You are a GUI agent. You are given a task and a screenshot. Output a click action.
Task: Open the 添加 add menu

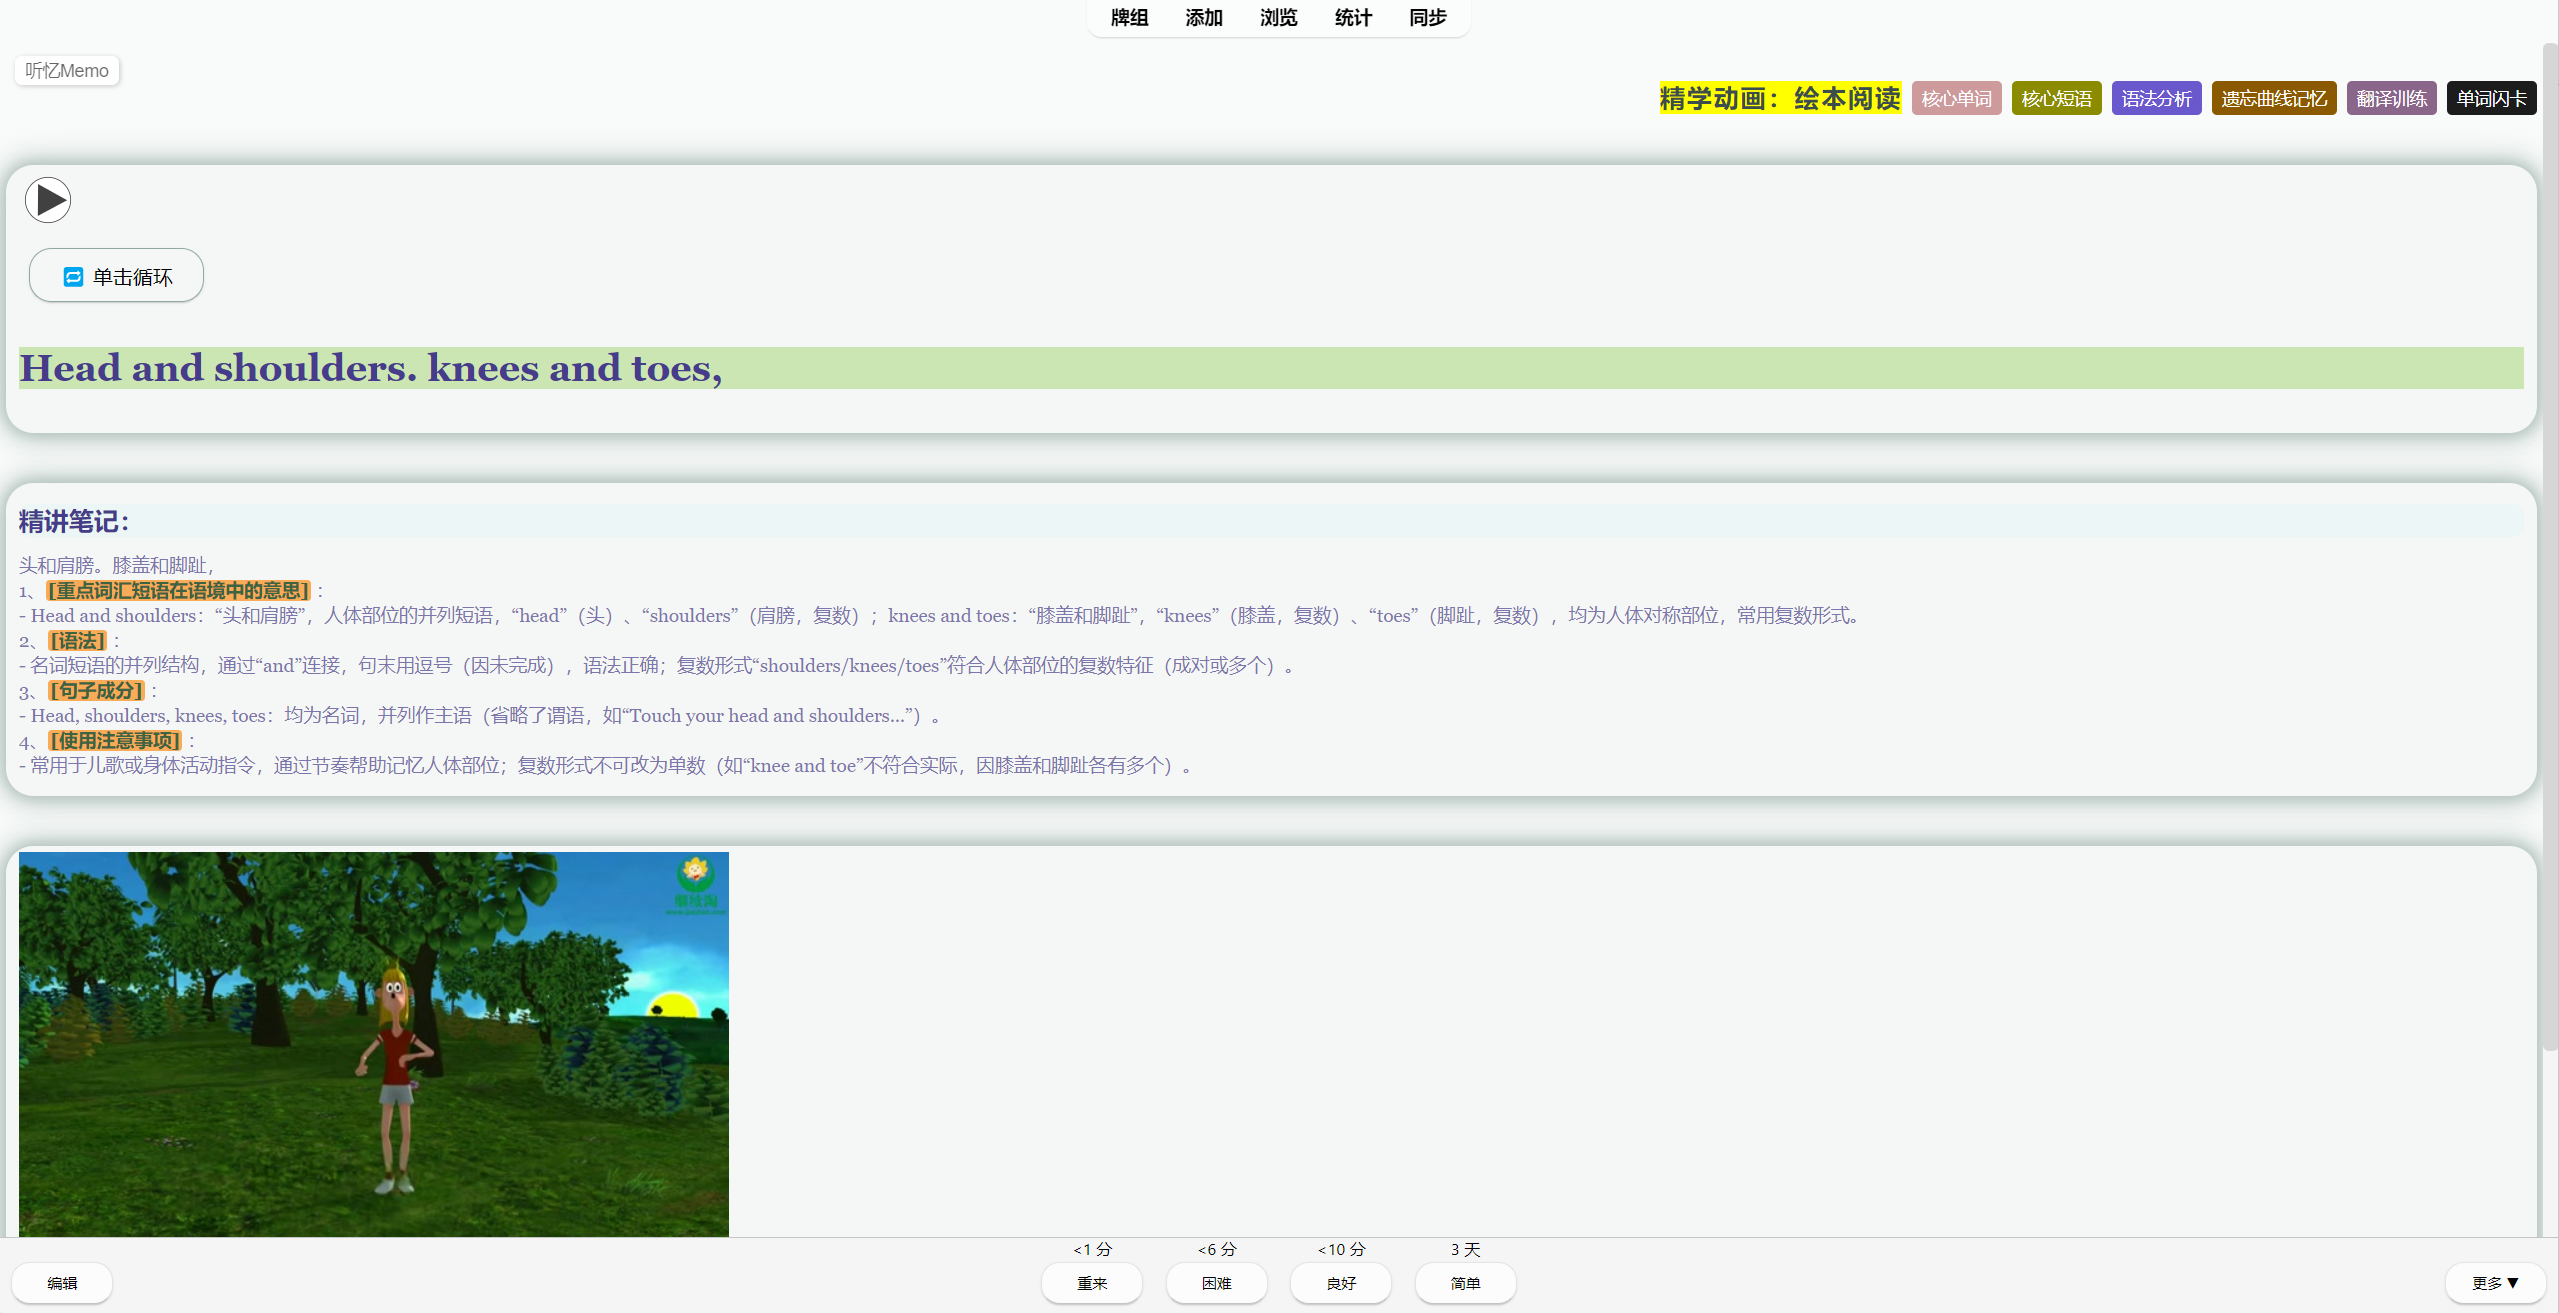pyautogui.click(x=1204, y=17)
